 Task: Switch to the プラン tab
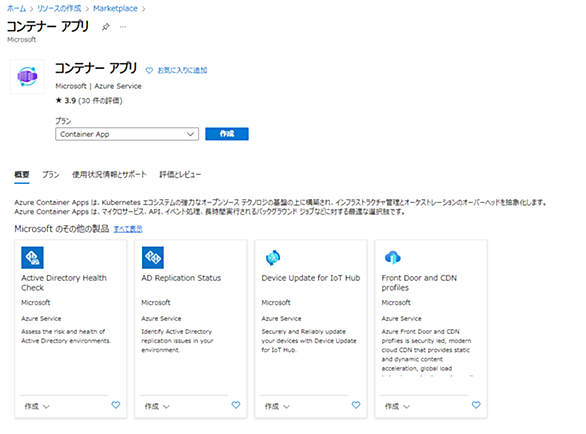point(51,175)
